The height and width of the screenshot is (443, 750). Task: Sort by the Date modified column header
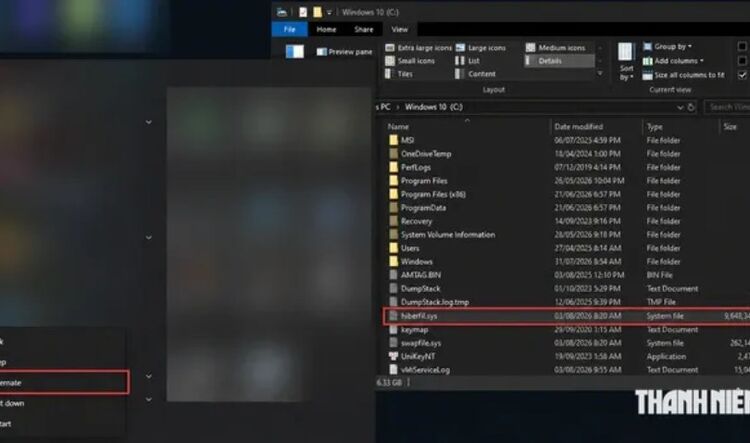click(578, 127)
